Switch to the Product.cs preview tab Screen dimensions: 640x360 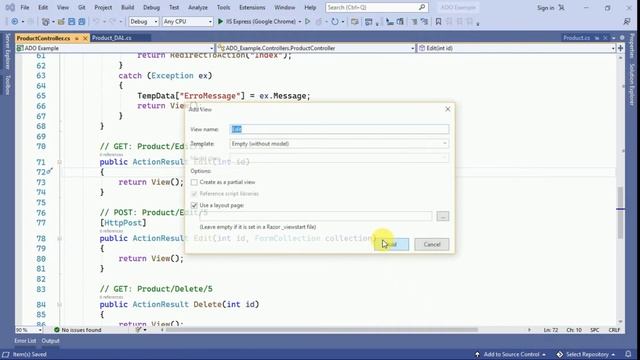pyautogui.click(x=576, y=38)
